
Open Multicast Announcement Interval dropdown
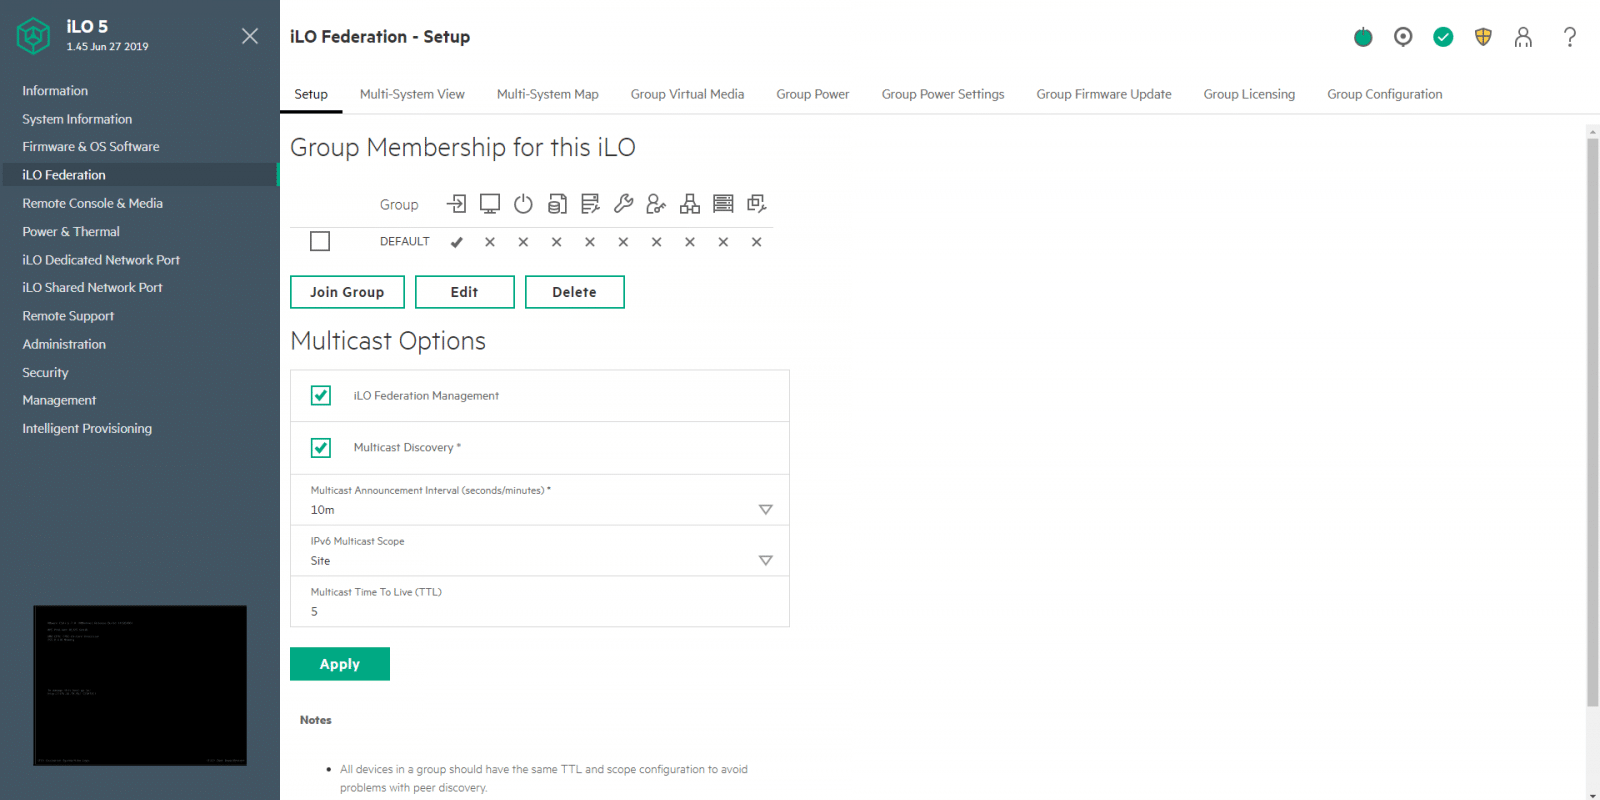click(540, 500)
